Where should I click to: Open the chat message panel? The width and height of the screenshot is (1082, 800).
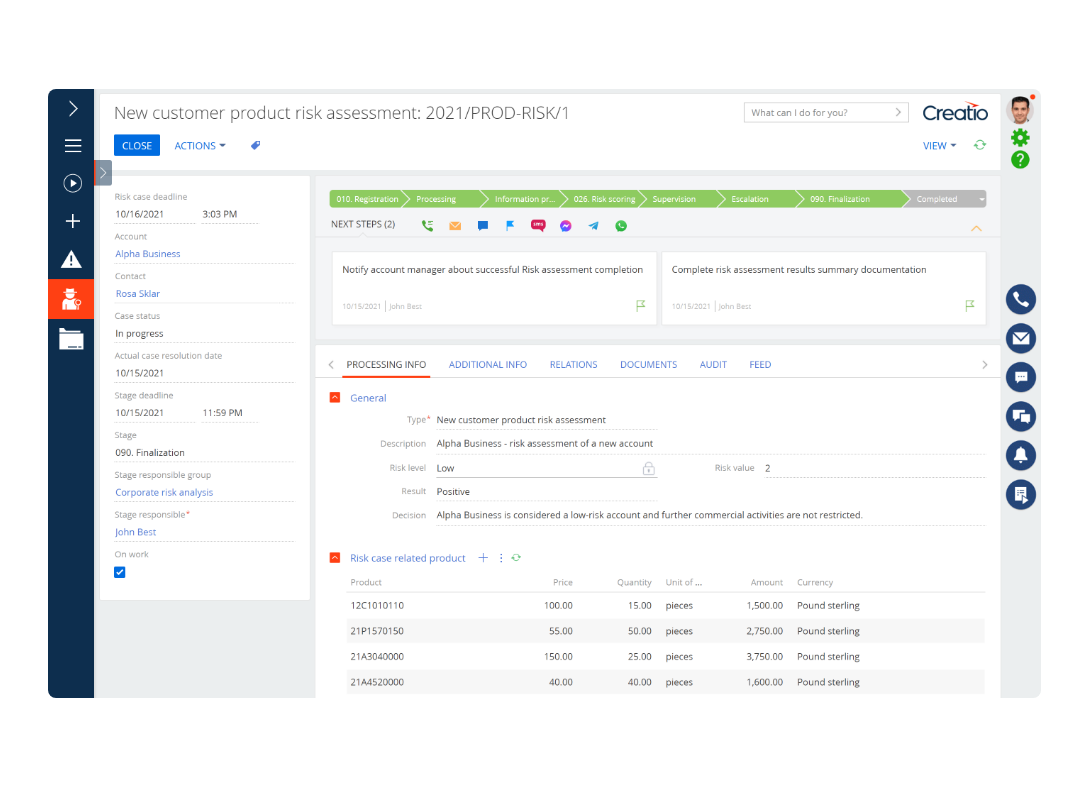click(x=1021, y=377)
